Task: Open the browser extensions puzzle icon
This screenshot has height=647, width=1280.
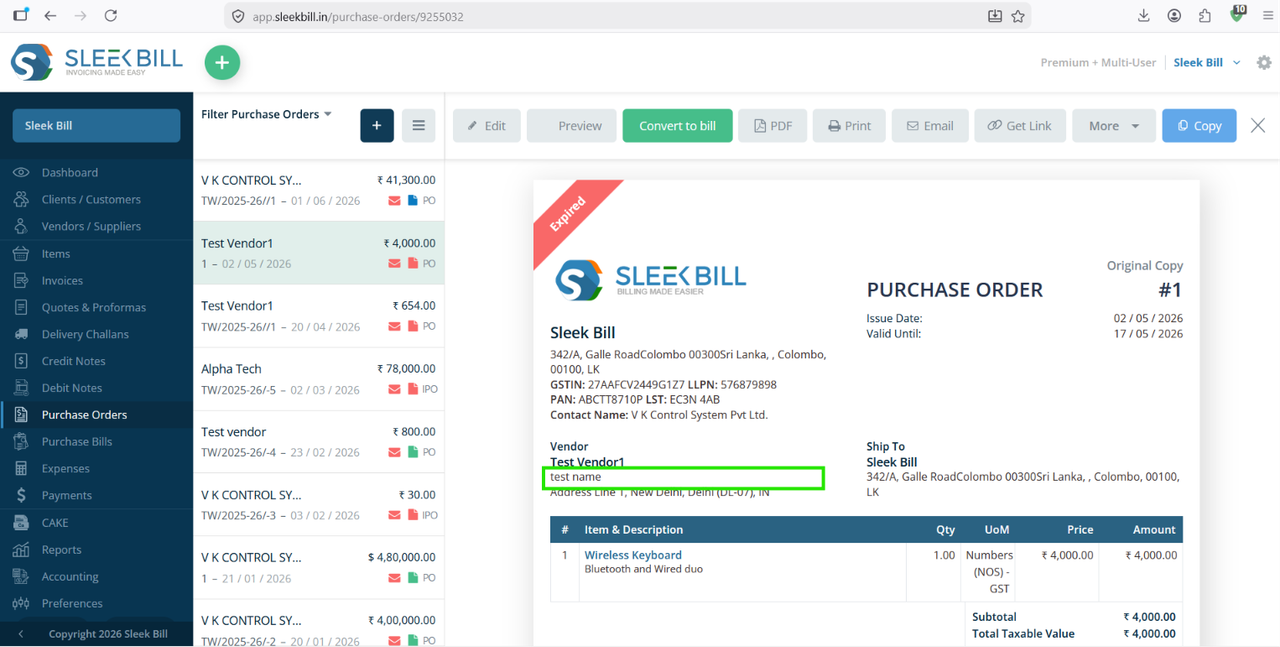Action: click(x=1204, y=16)
